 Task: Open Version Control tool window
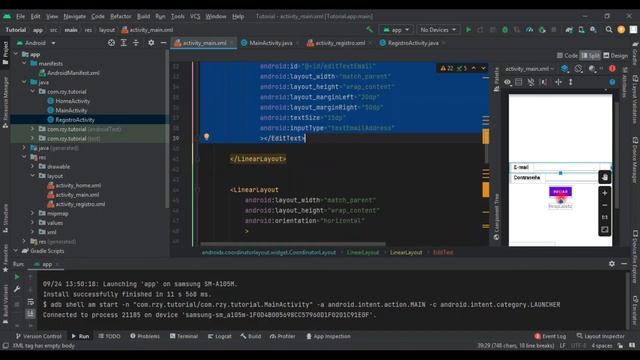coord(38,336)
